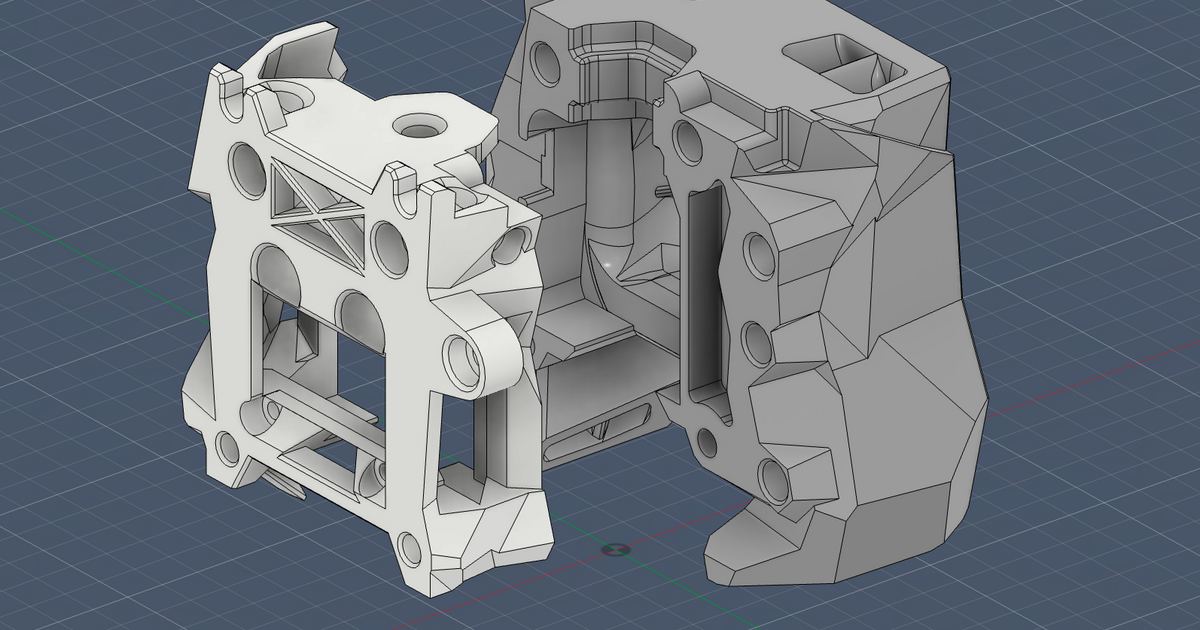This screenshot has height=630, width=1200.
Task: Click the origin point at the grid center
Action: 615,547
